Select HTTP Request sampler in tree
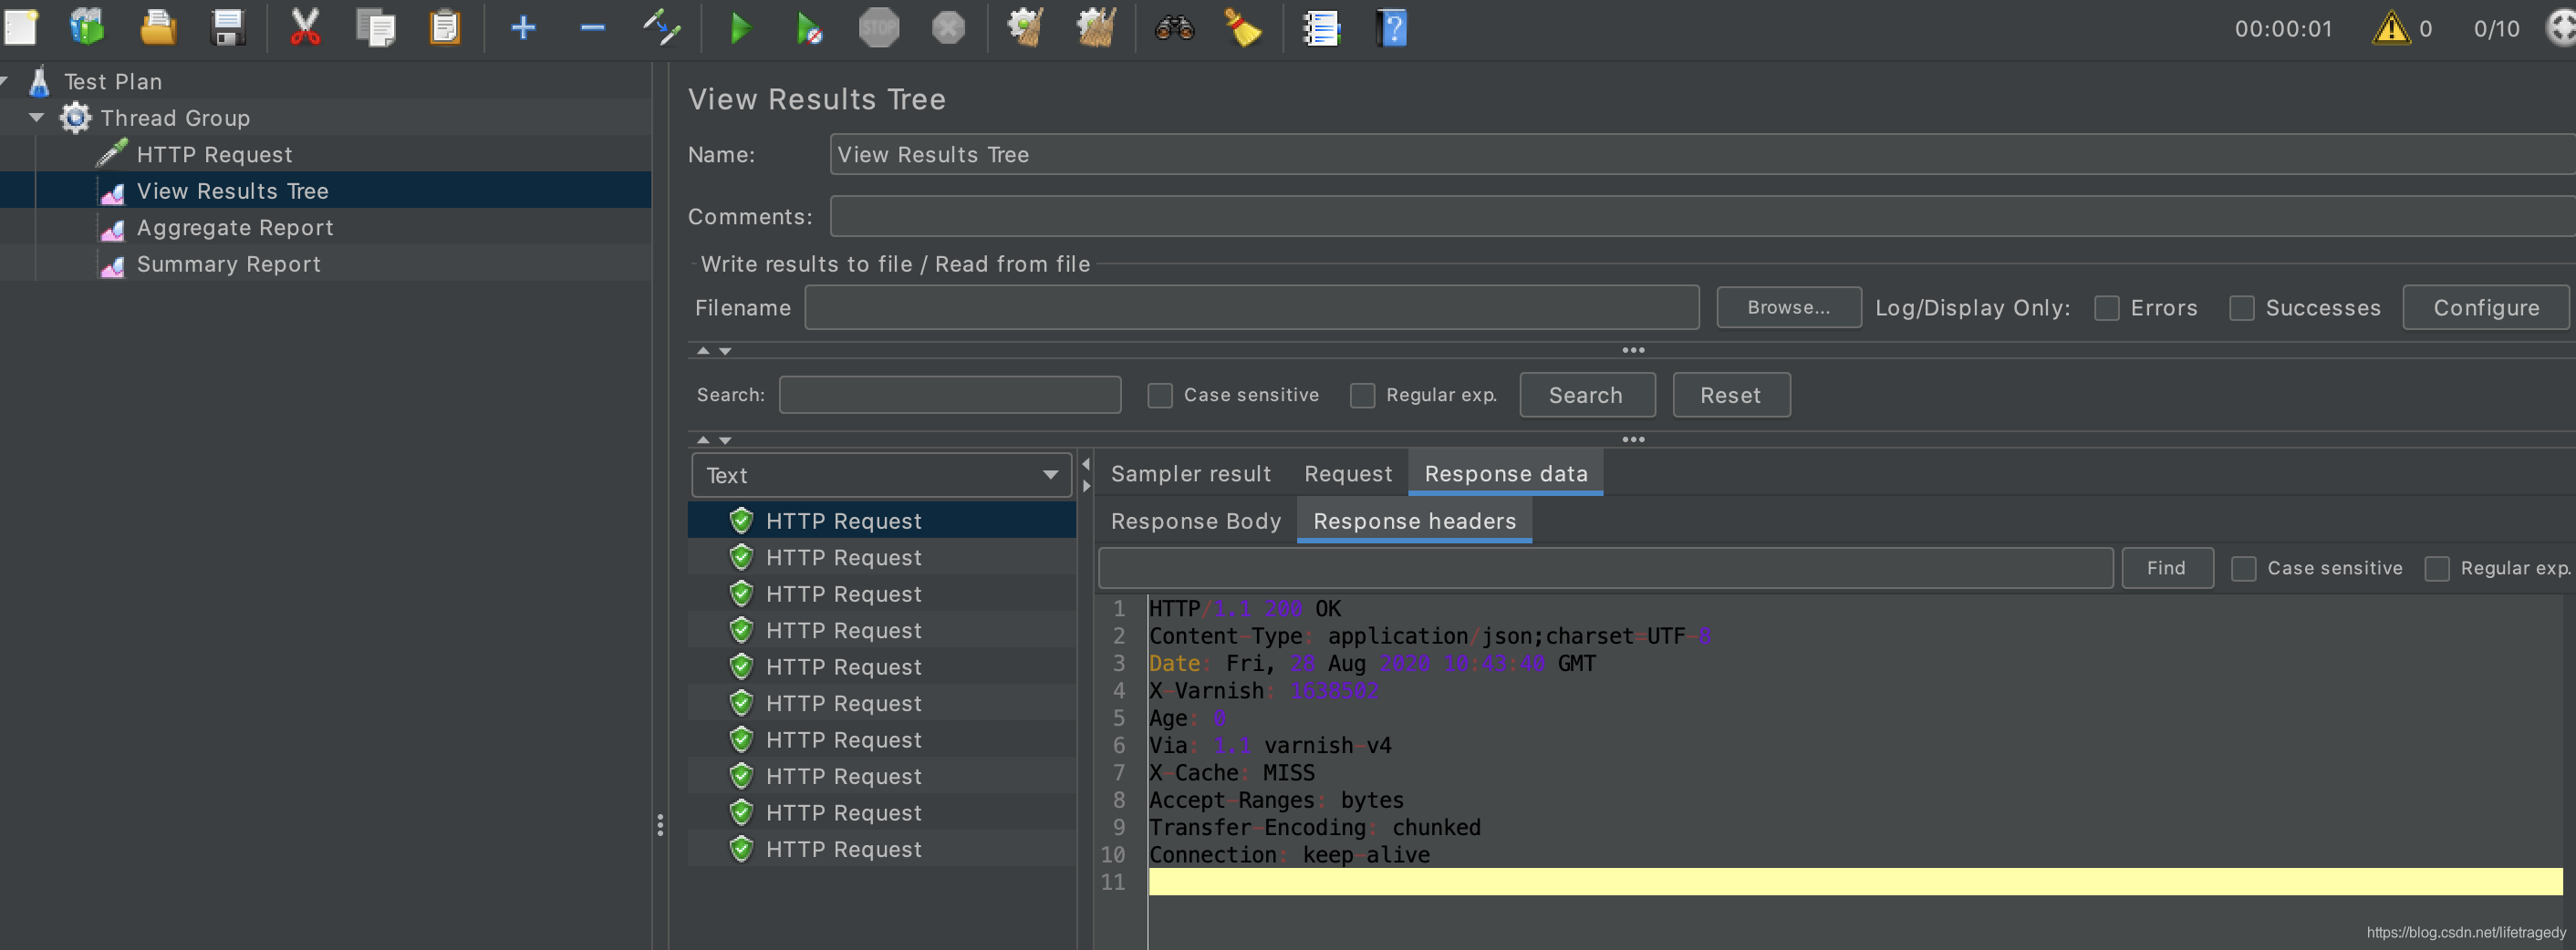The height and width of the screenshot is (950, 2576). pos(214,154)
